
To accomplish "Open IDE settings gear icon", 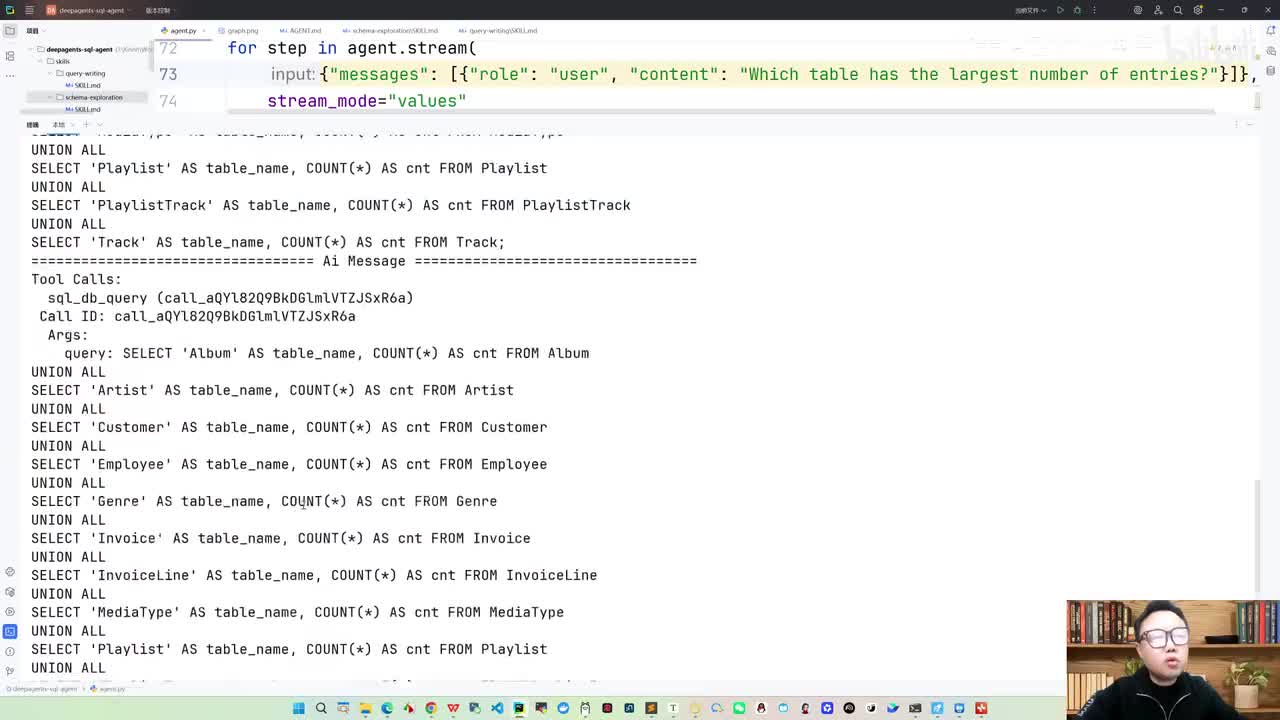I will (1198, 10).
